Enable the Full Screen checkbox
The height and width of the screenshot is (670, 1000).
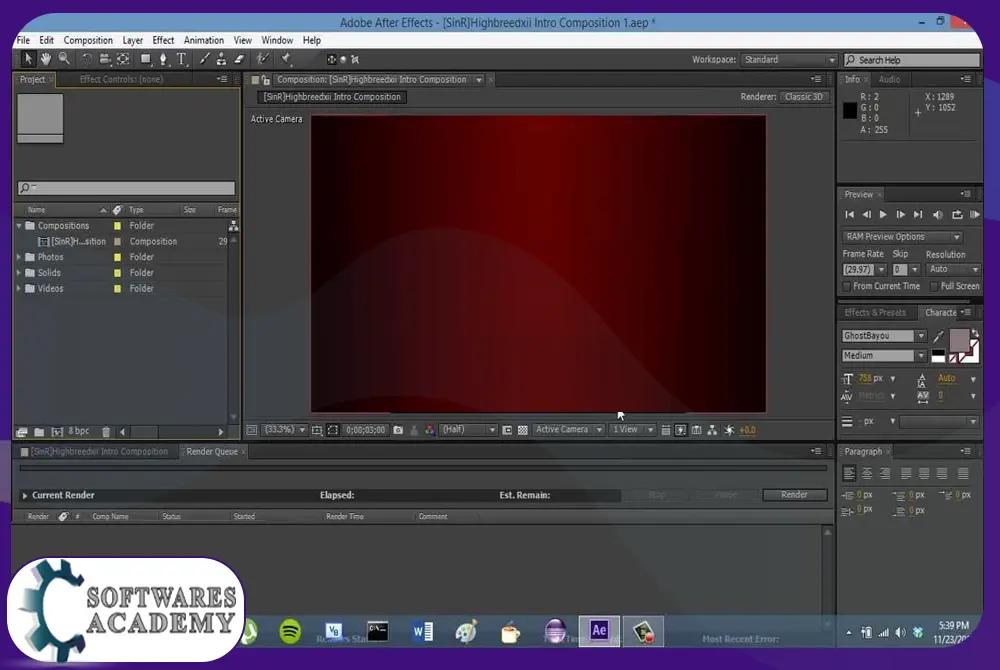pos(934,286)
